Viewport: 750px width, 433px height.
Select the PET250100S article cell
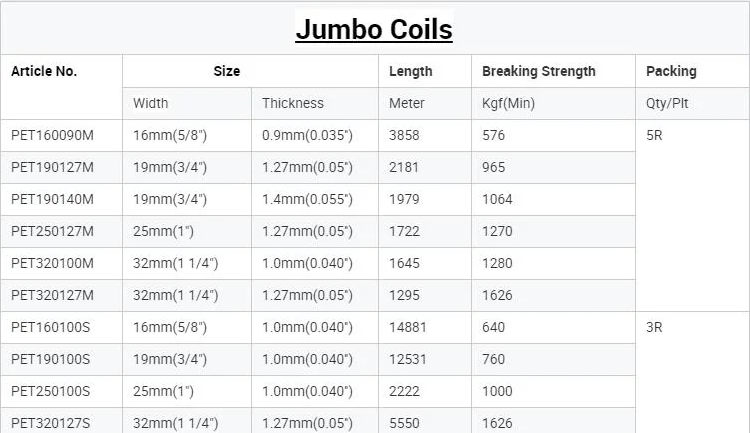[x=51, y=391]
